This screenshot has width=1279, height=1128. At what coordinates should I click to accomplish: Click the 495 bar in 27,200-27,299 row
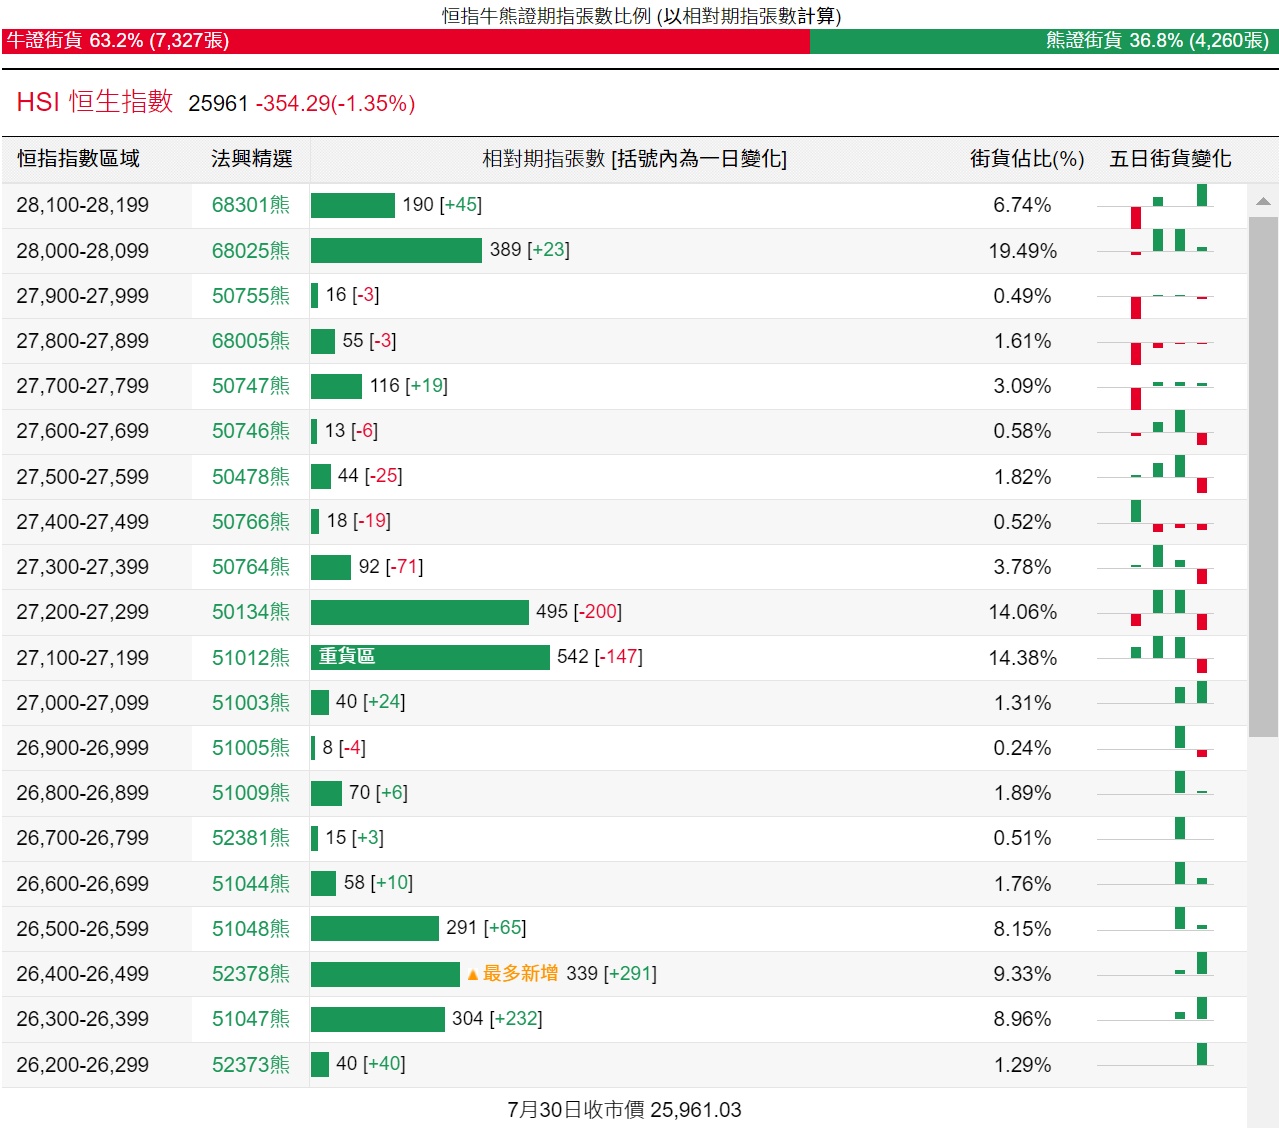419,612
